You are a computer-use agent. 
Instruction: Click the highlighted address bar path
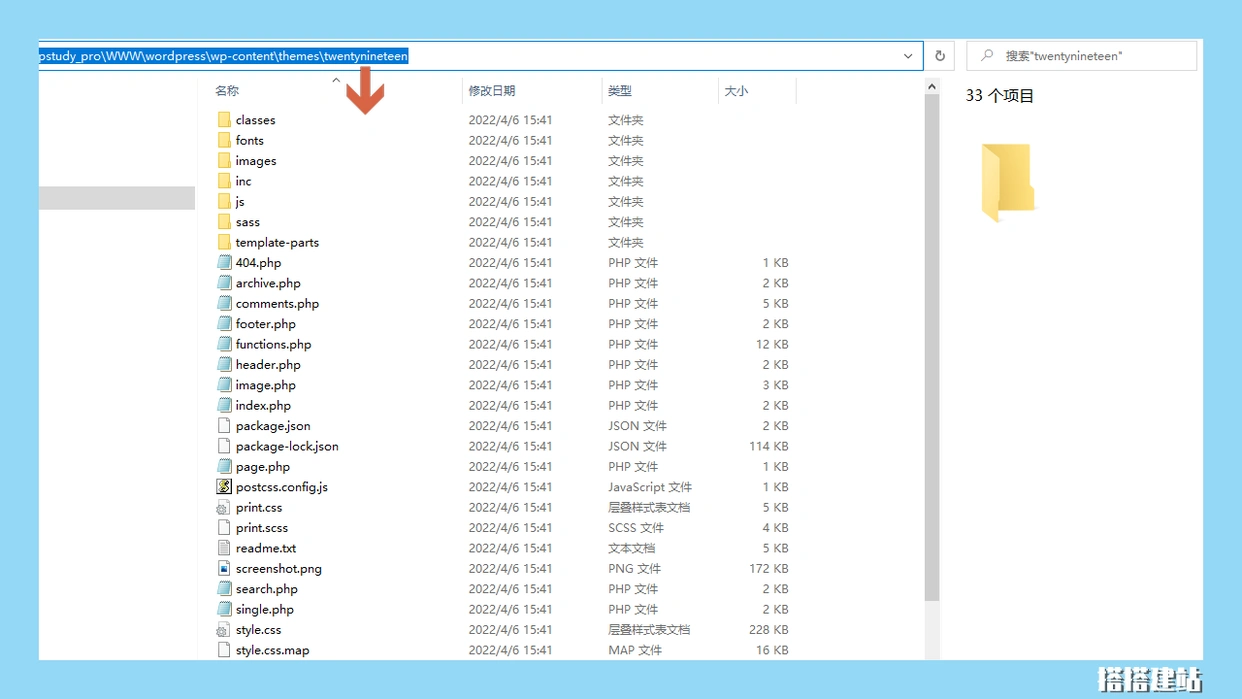coord(224,56)
